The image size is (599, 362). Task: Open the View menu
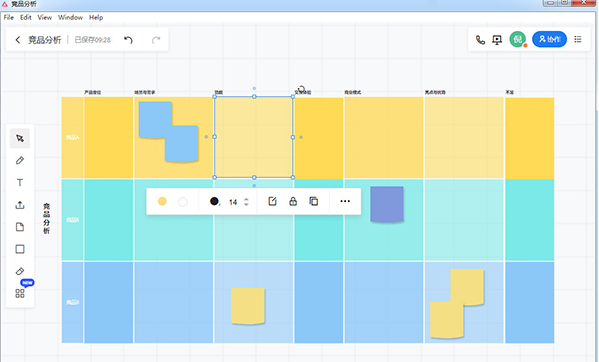point(45,18)
